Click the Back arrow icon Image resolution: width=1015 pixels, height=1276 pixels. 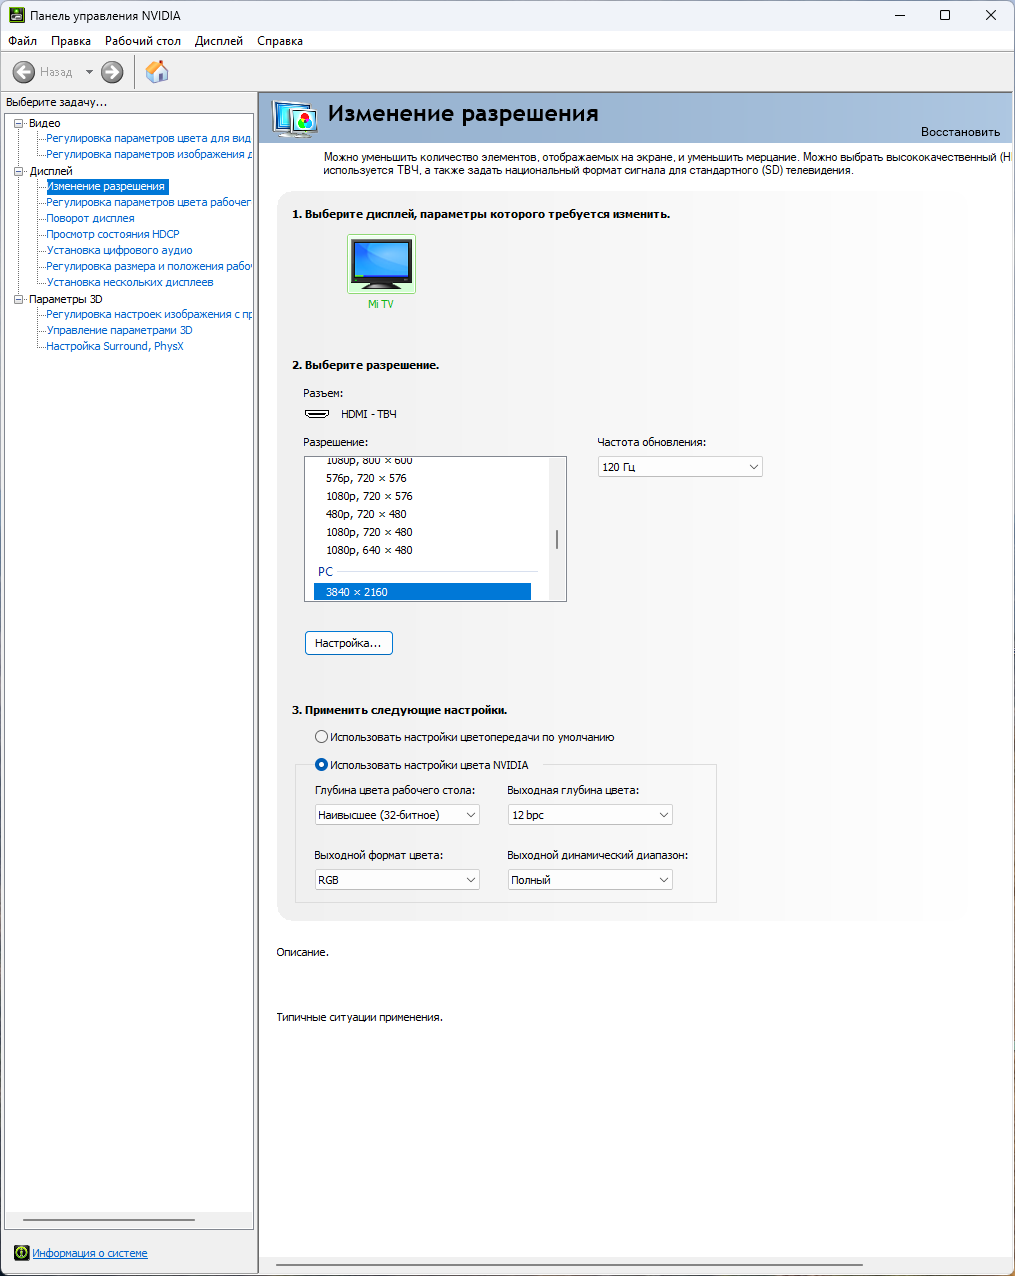(x=24, y=72)
